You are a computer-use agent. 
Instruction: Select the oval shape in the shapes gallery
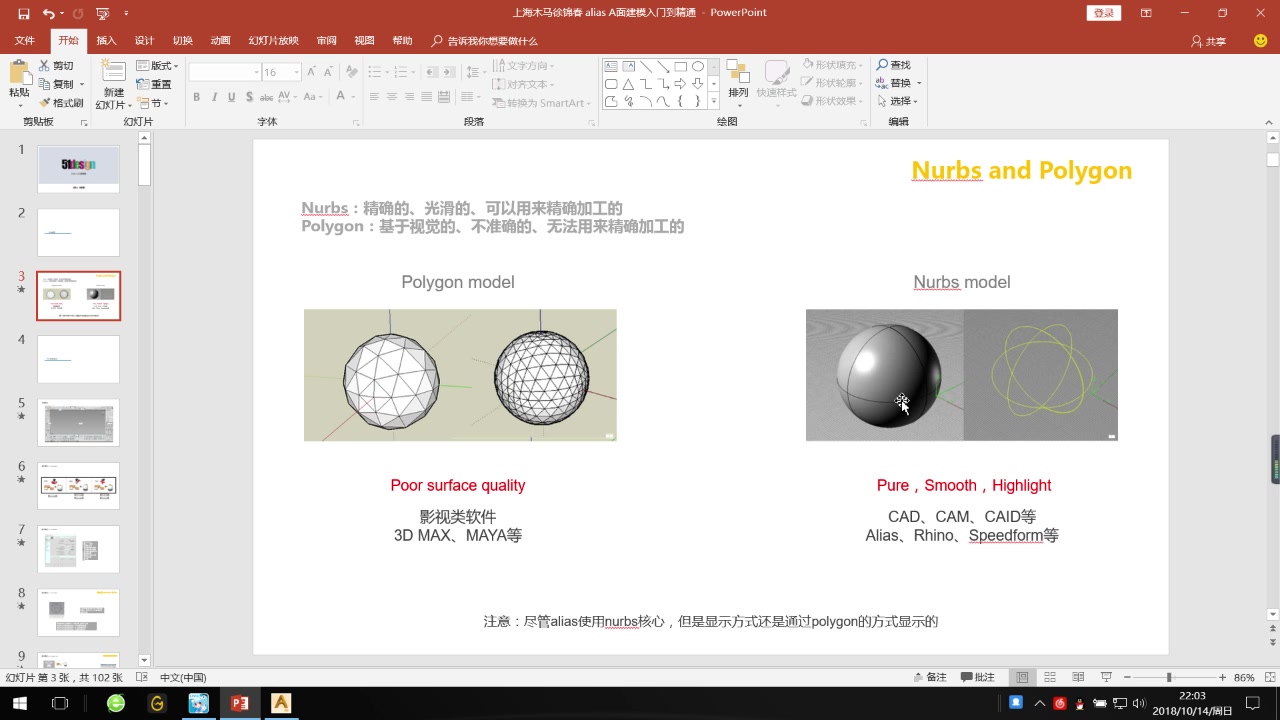click(698, 67)
